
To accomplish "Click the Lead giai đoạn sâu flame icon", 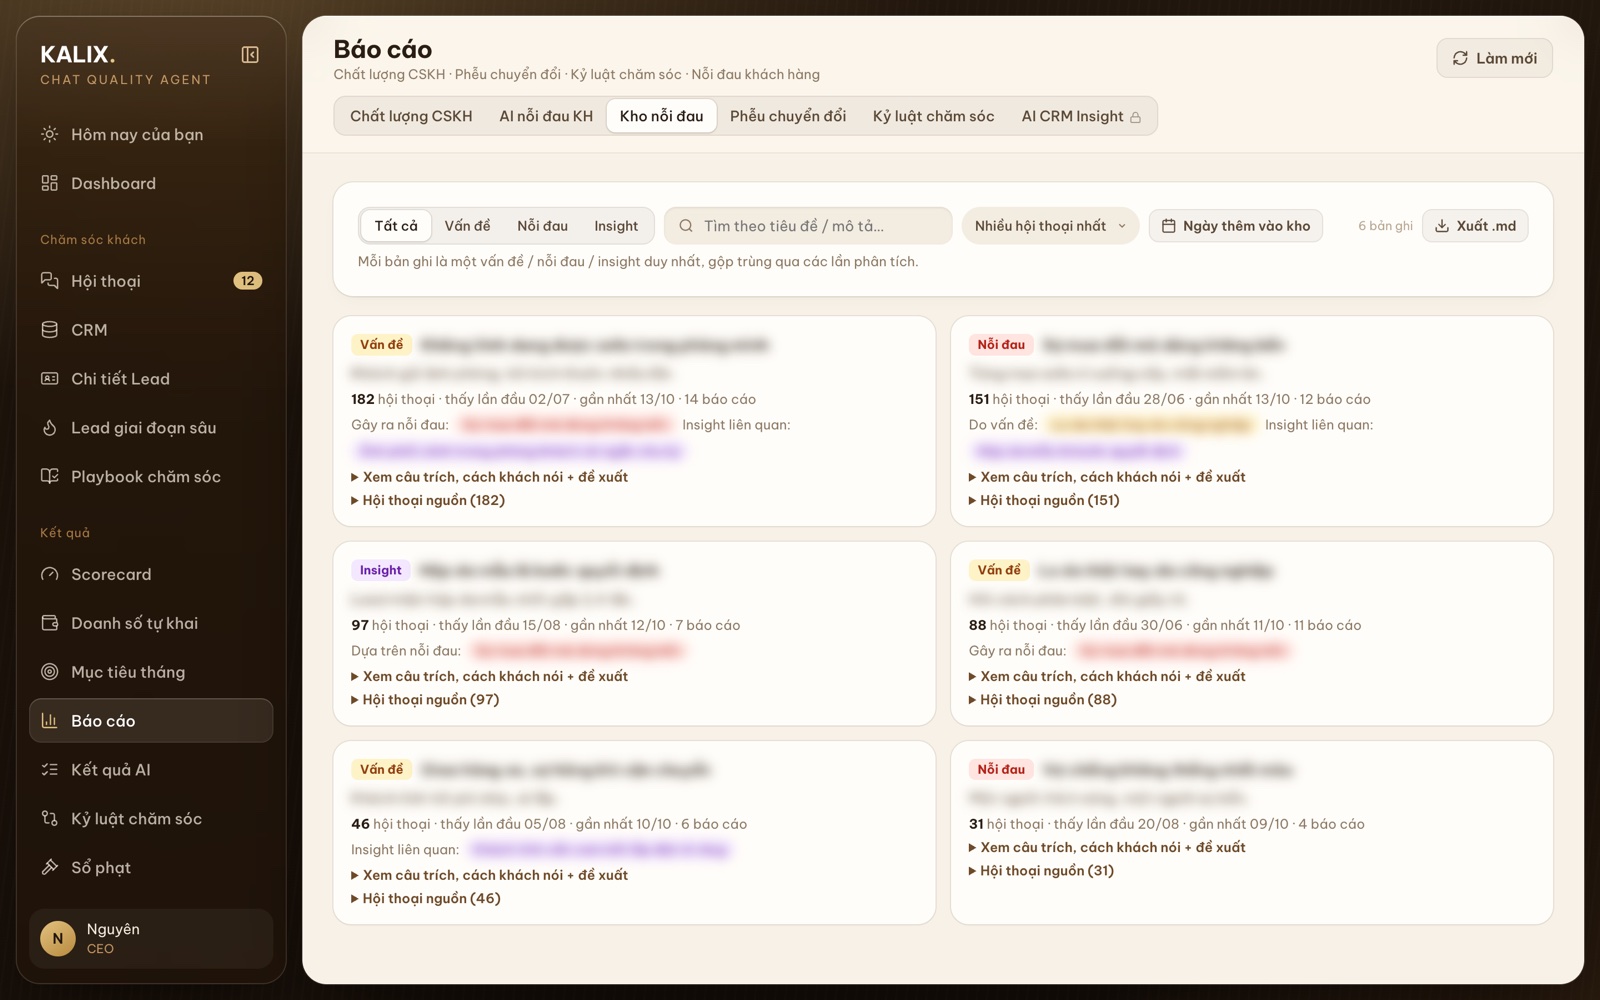I will 49,428.
